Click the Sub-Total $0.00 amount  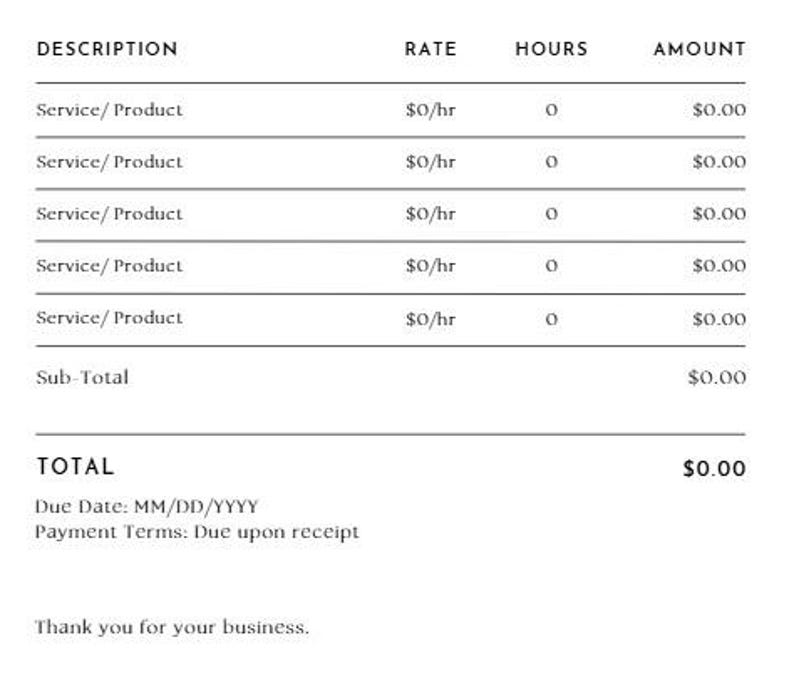click(x=717, y=377)
